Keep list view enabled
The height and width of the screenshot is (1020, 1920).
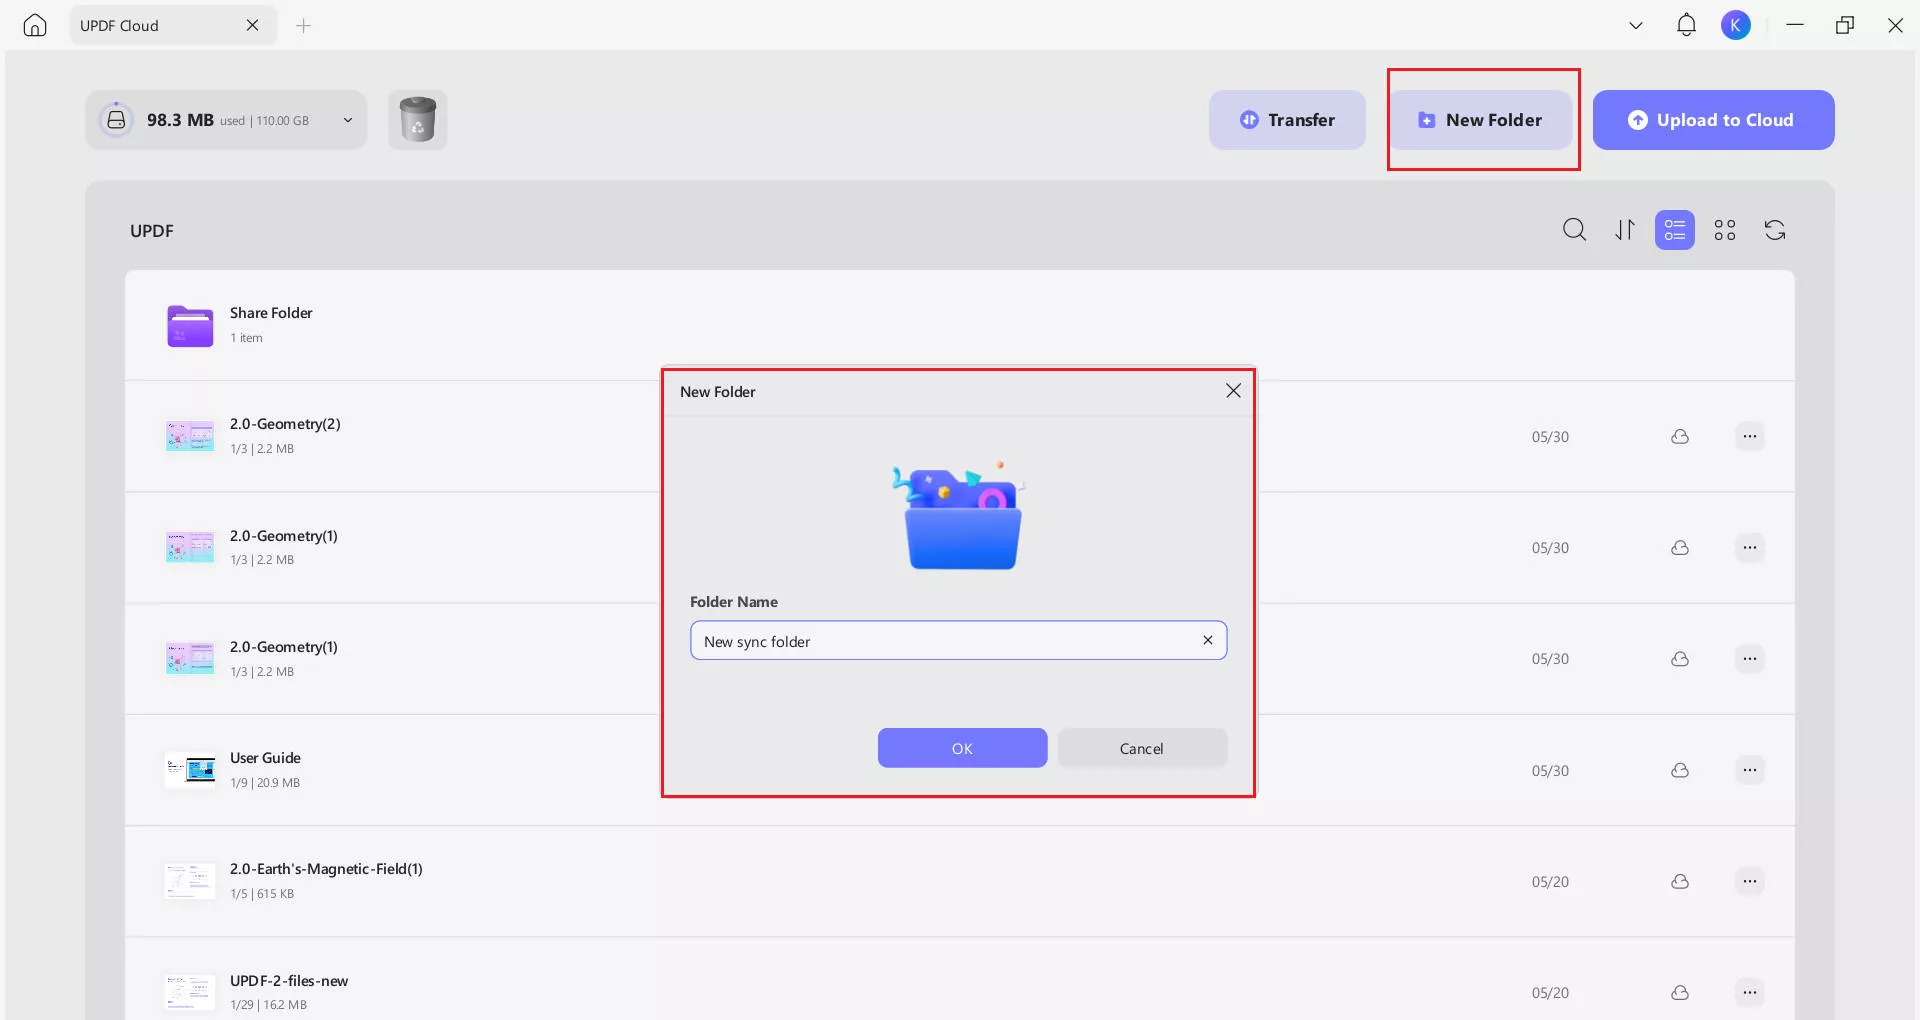coord(1674,230)
